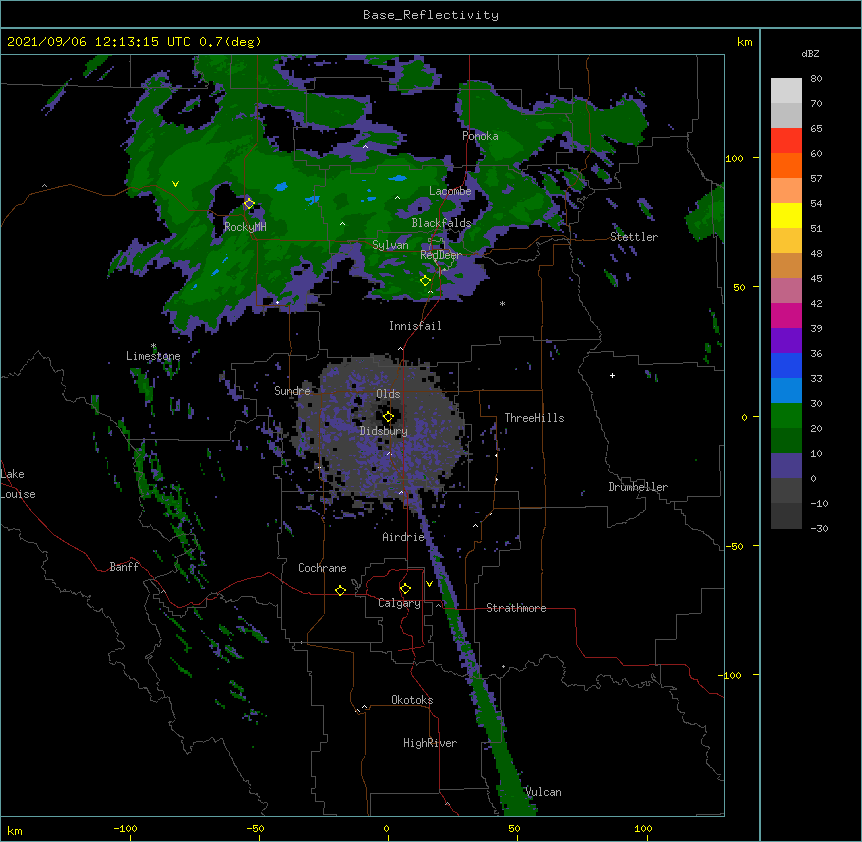Click the RedDeer city label
862x842 pixels.
coord(441,255)
